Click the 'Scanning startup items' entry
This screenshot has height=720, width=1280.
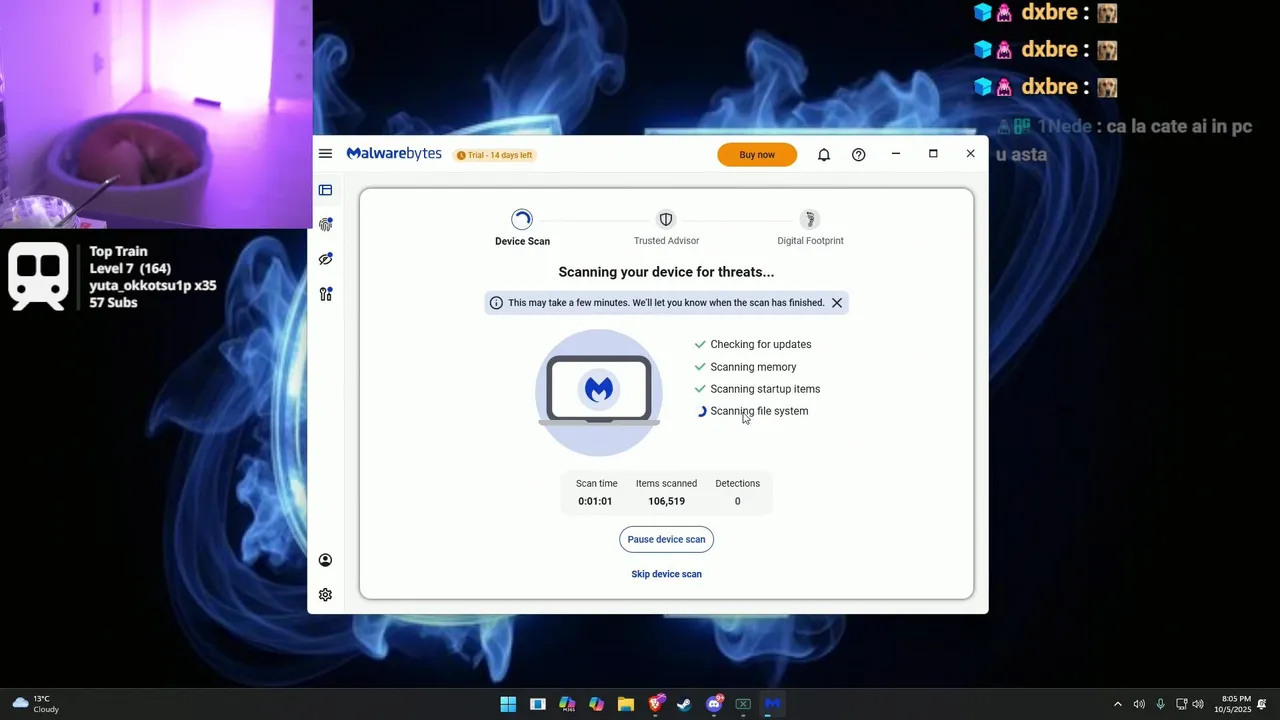pyautogui.click(x=757, y=389)
